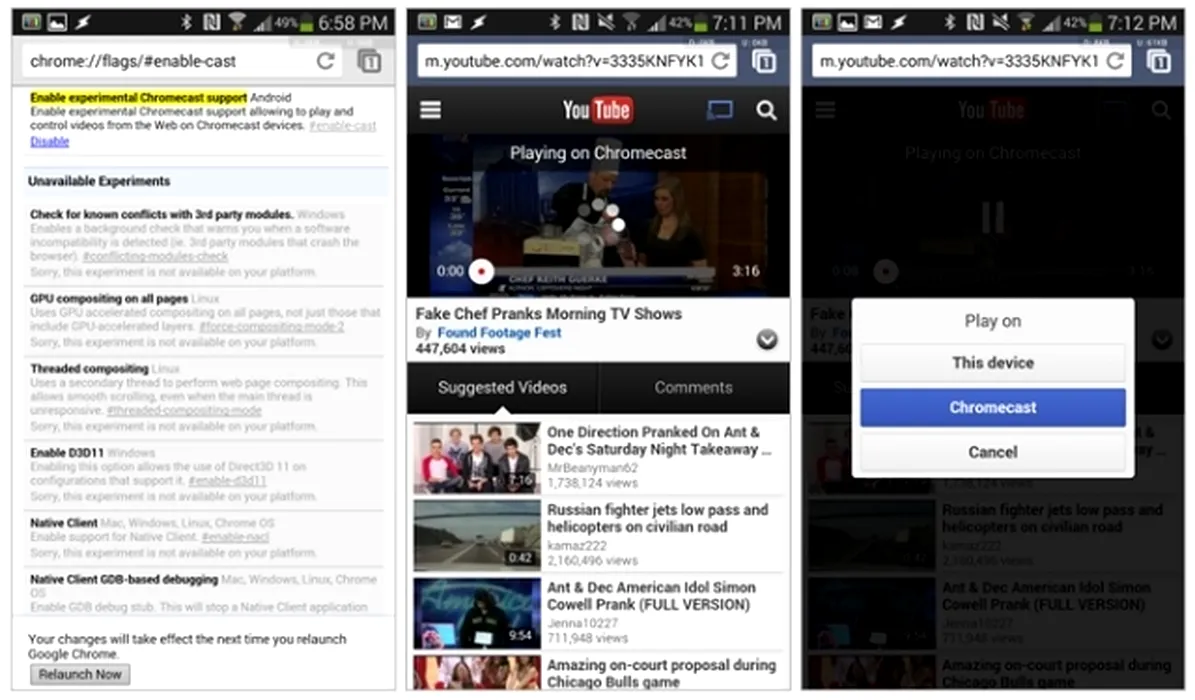Open the Found Footage Fest channel link
1195x700 pixels.
[499, 332]
